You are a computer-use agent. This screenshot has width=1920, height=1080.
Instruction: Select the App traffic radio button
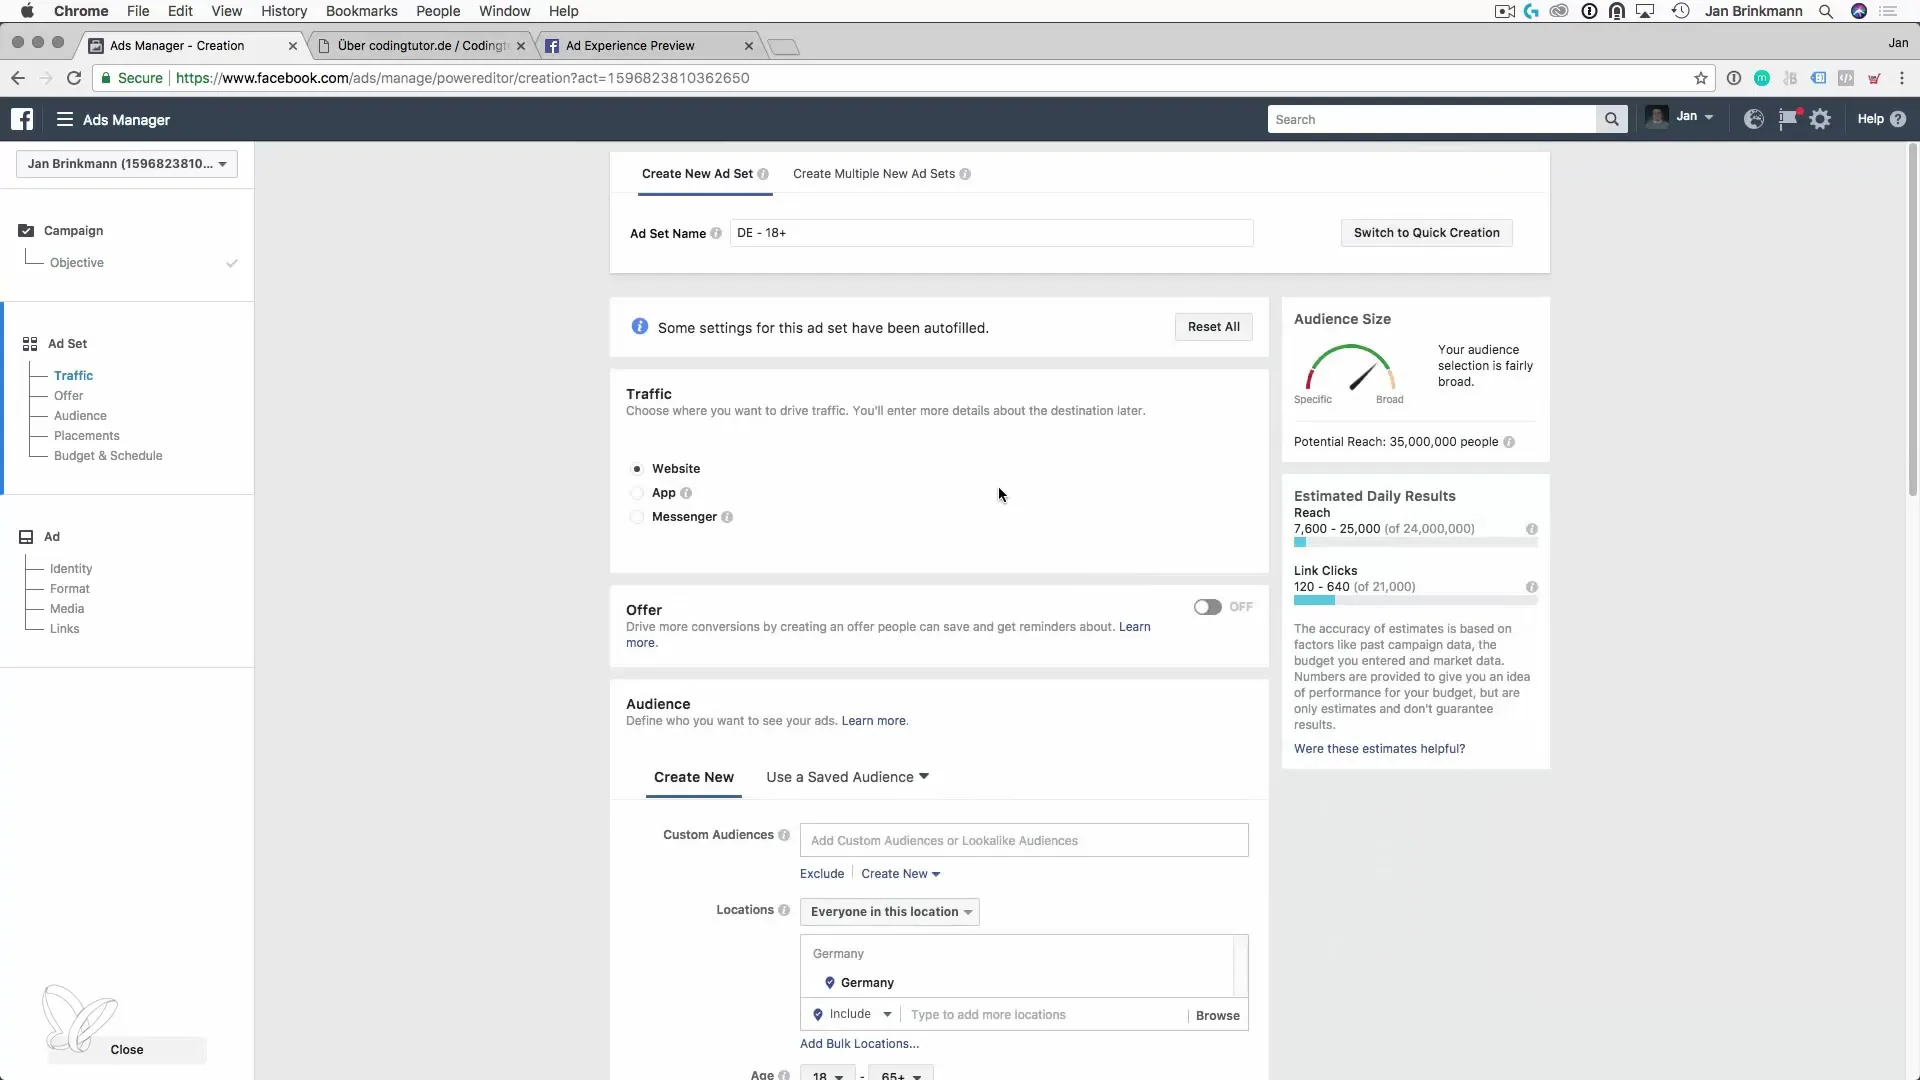coord(637,493)
